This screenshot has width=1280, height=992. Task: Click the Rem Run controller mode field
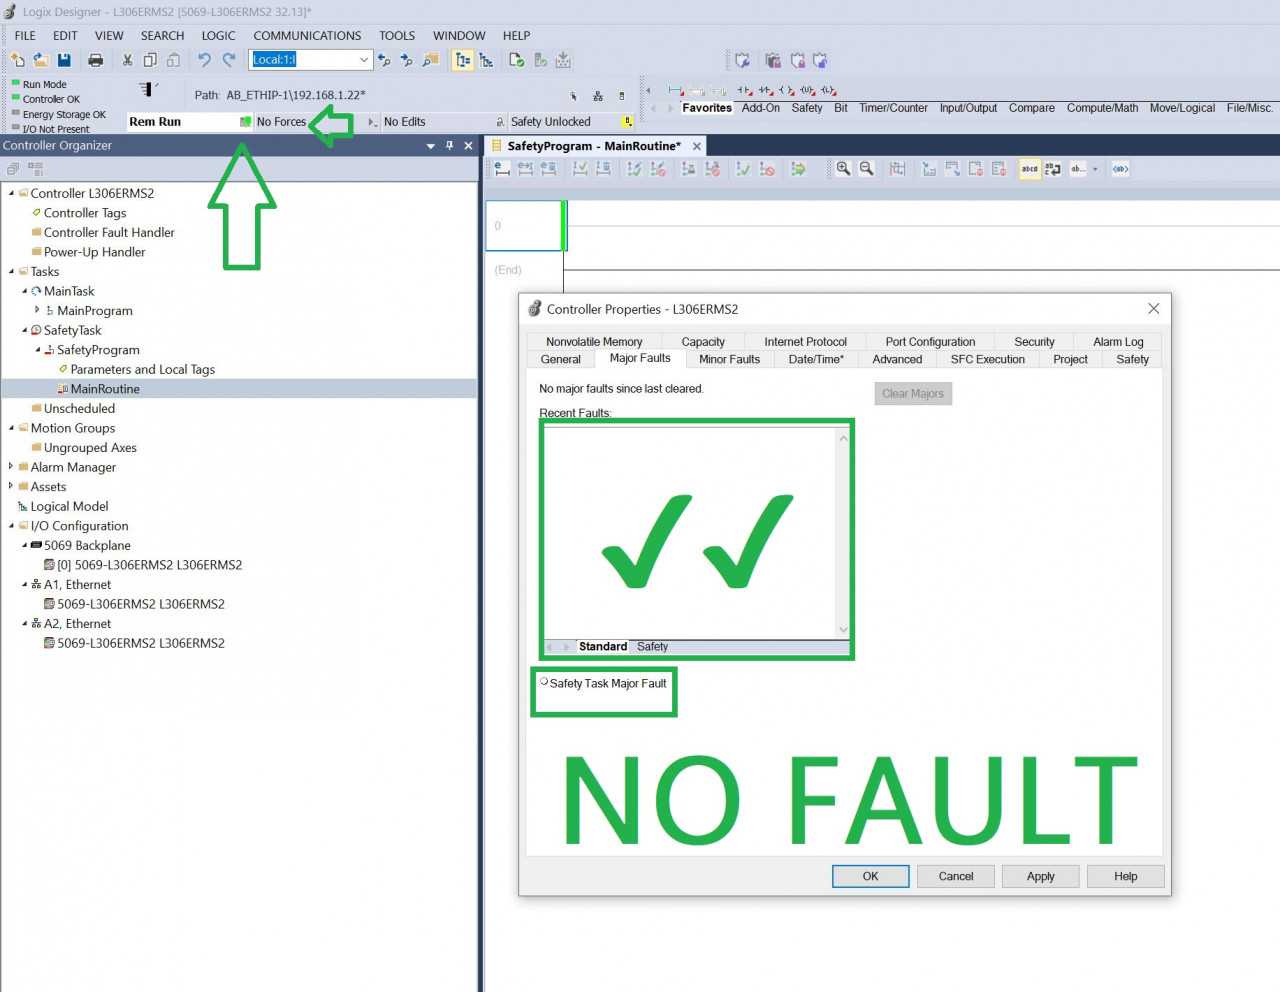tap(189, 122)
